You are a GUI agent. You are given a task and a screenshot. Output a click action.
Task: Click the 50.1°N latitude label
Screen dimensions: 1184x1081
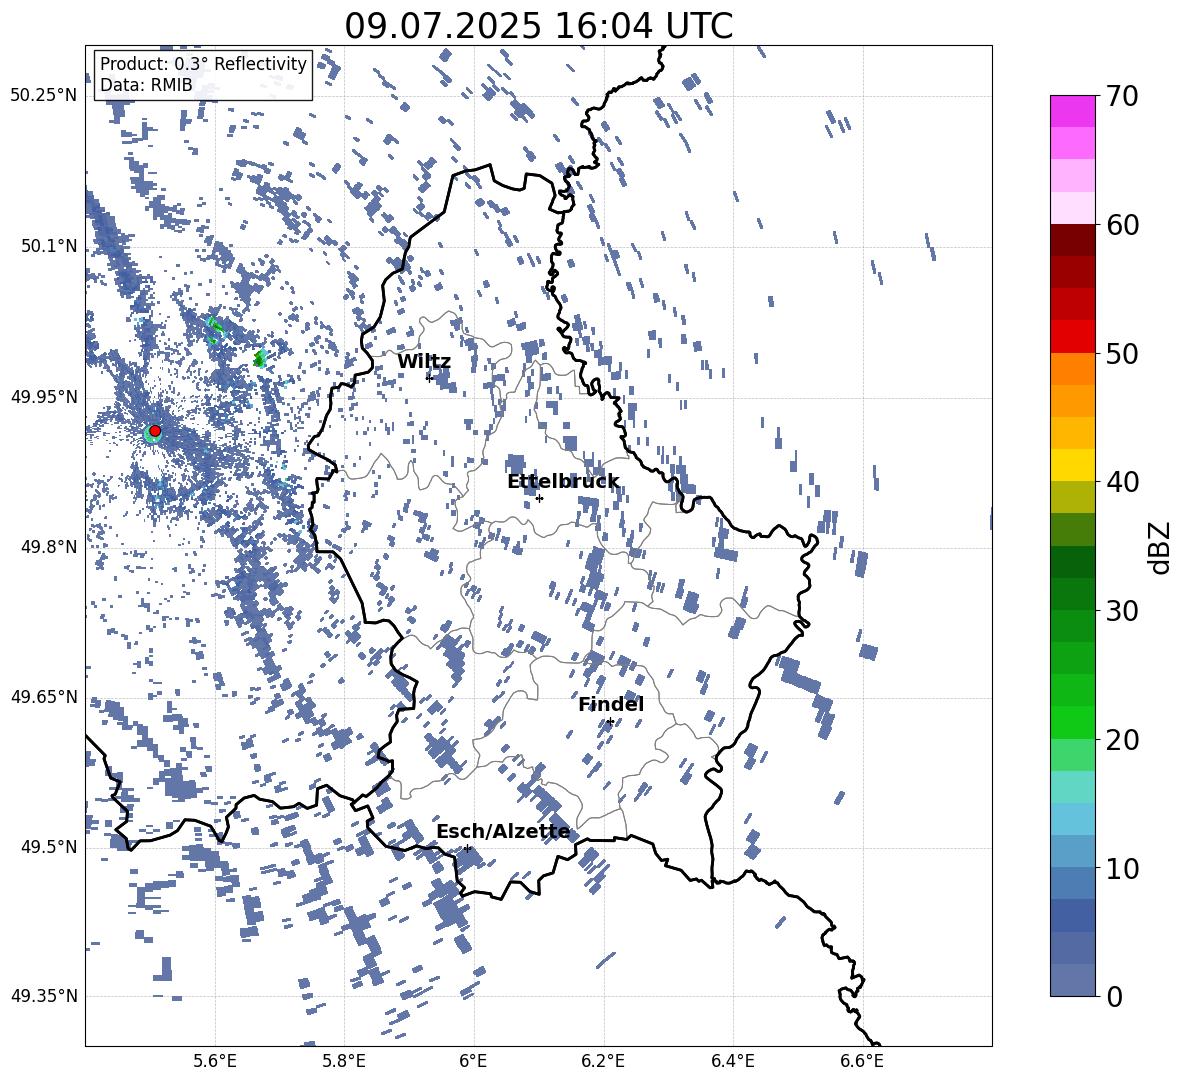pyautogui.click(x=48, y=246)
